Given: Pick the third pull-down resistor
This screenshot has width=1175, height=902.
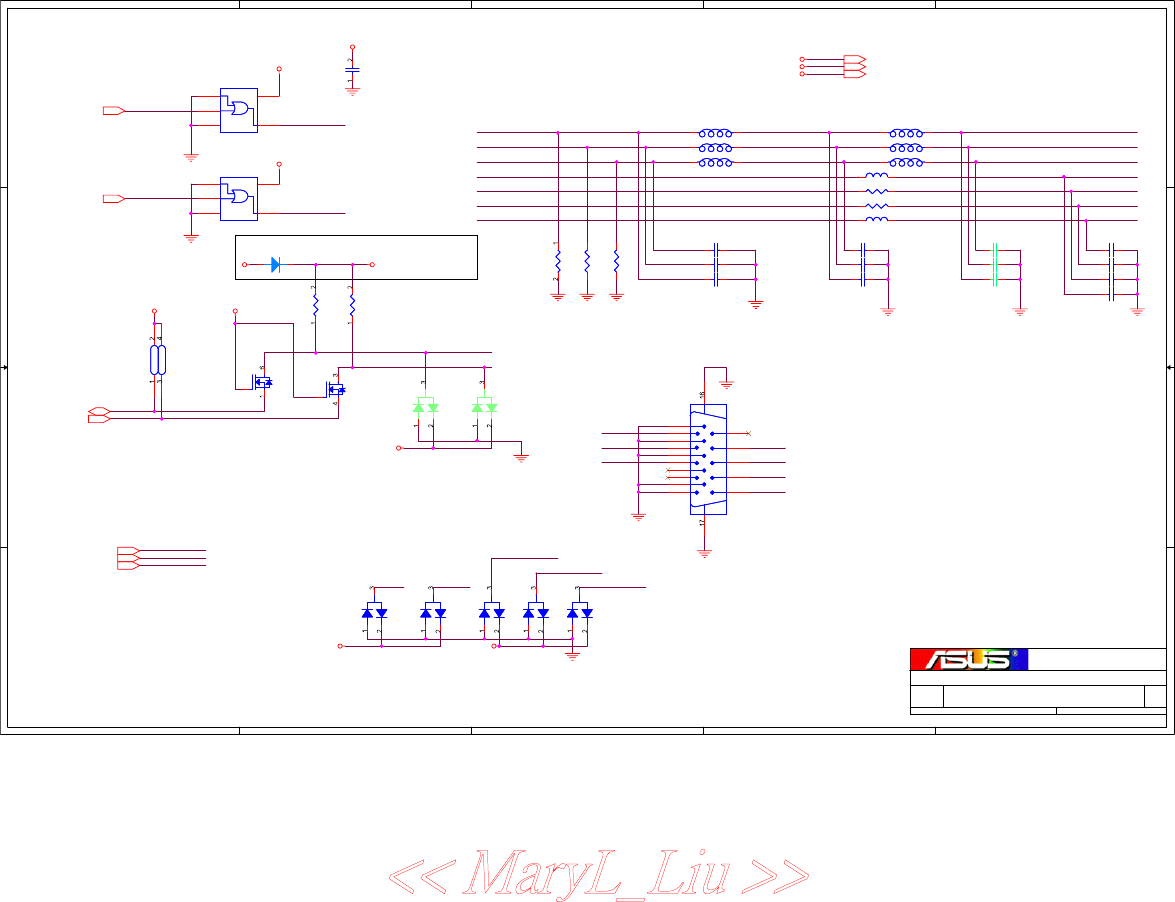Looking at the screenshot, I should (x=616, y=261).
